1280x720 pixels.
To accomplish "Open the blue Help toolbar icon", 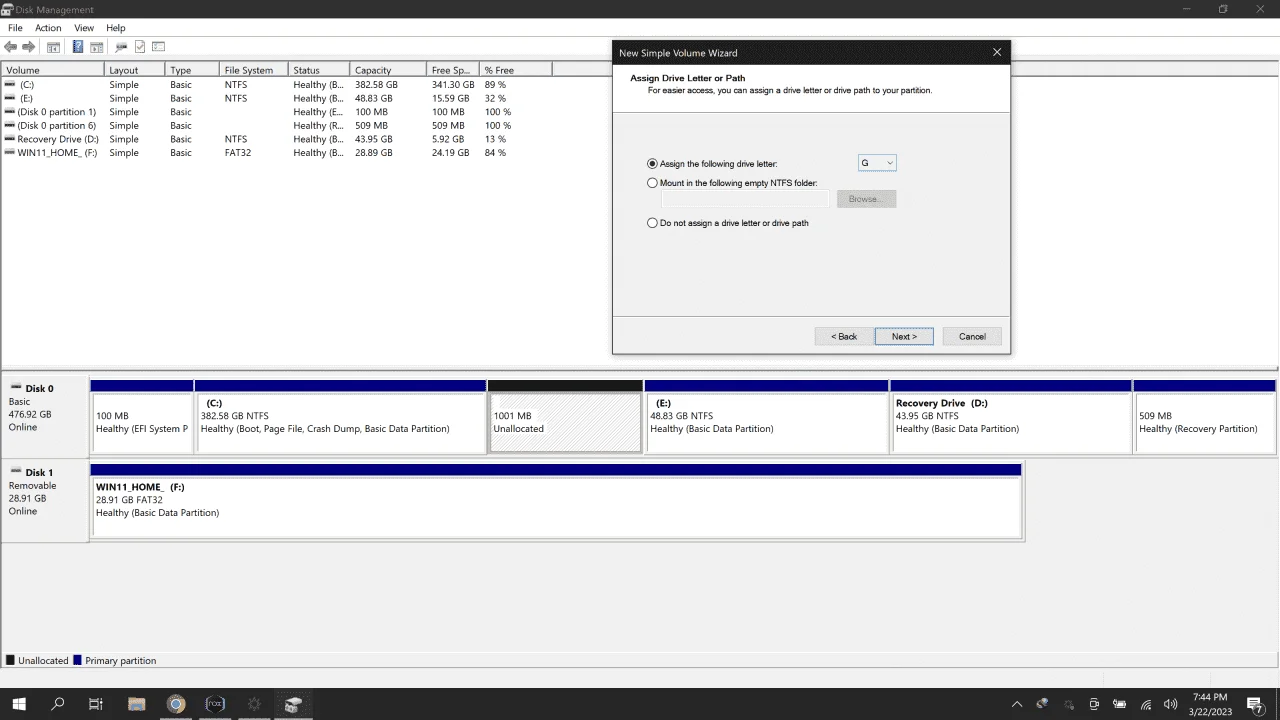I will 78,47.
